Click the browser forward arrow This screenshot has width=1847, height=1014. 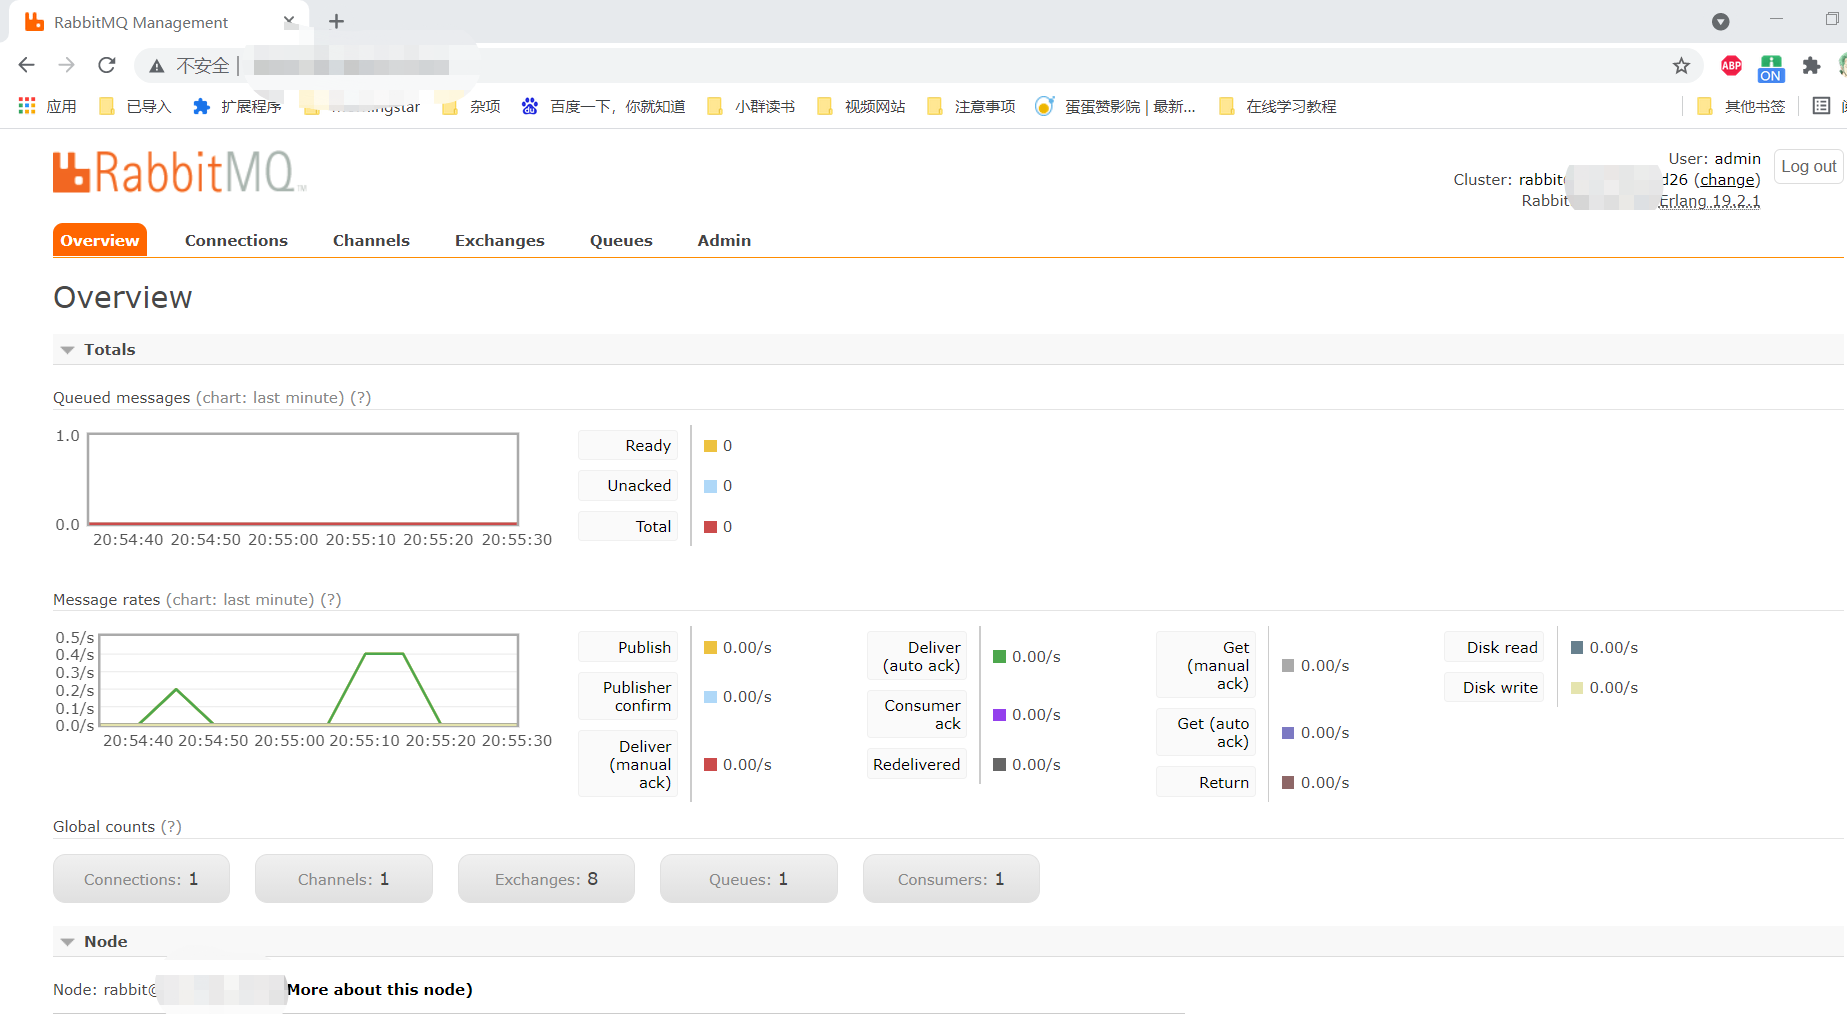(67, 65)
